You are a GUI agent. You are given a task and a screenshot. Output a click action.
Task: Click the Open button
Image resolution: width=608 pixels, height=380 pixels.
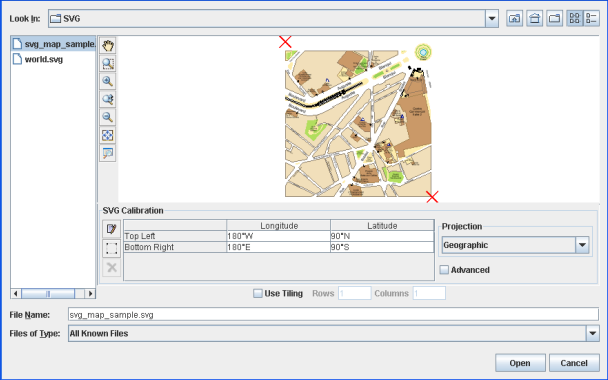(520, 363)
